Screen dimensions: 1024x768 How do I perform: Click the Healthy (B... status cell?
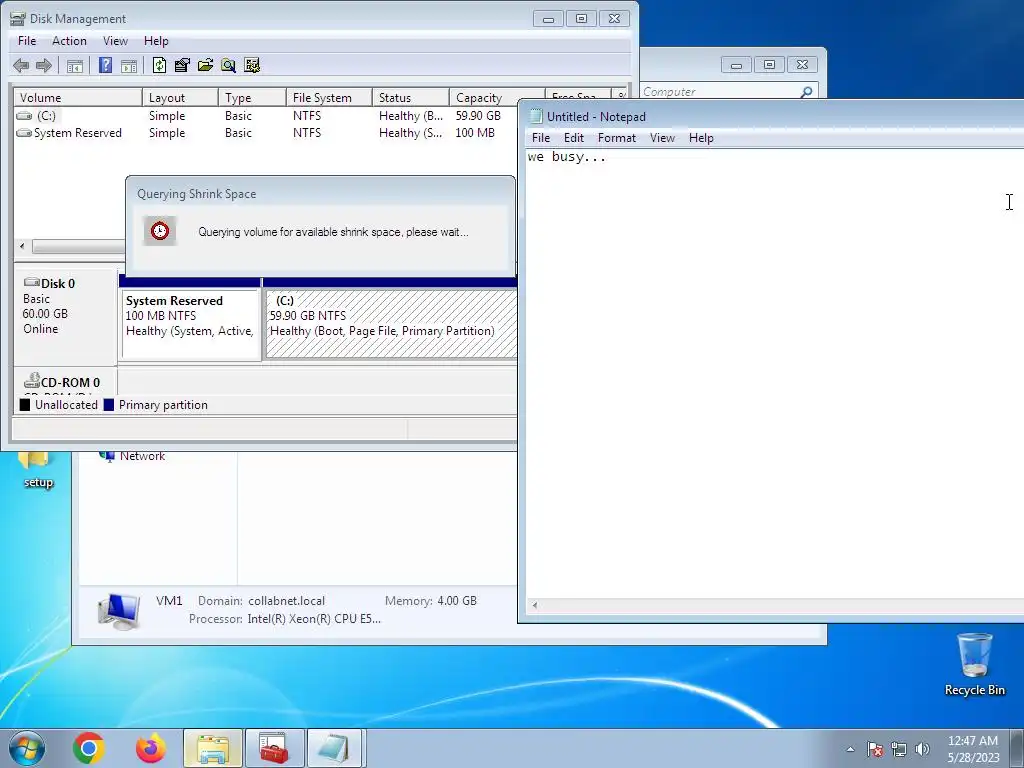tap(411, 116)
